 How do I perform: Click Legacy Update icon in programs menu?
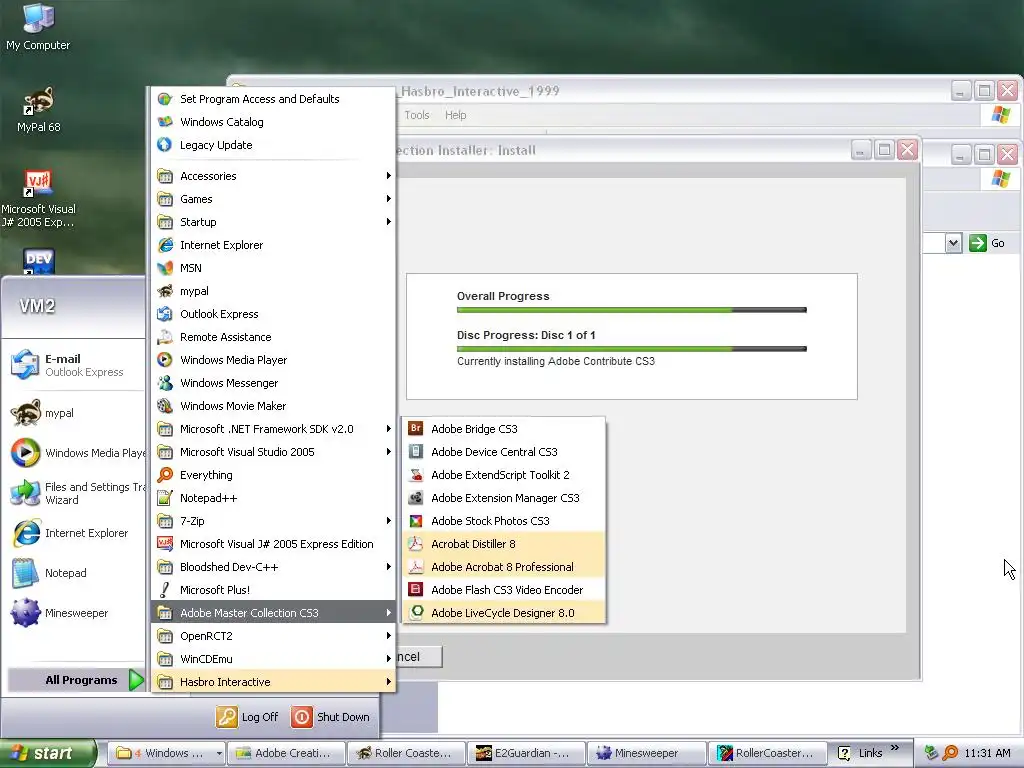click(165, 145)
